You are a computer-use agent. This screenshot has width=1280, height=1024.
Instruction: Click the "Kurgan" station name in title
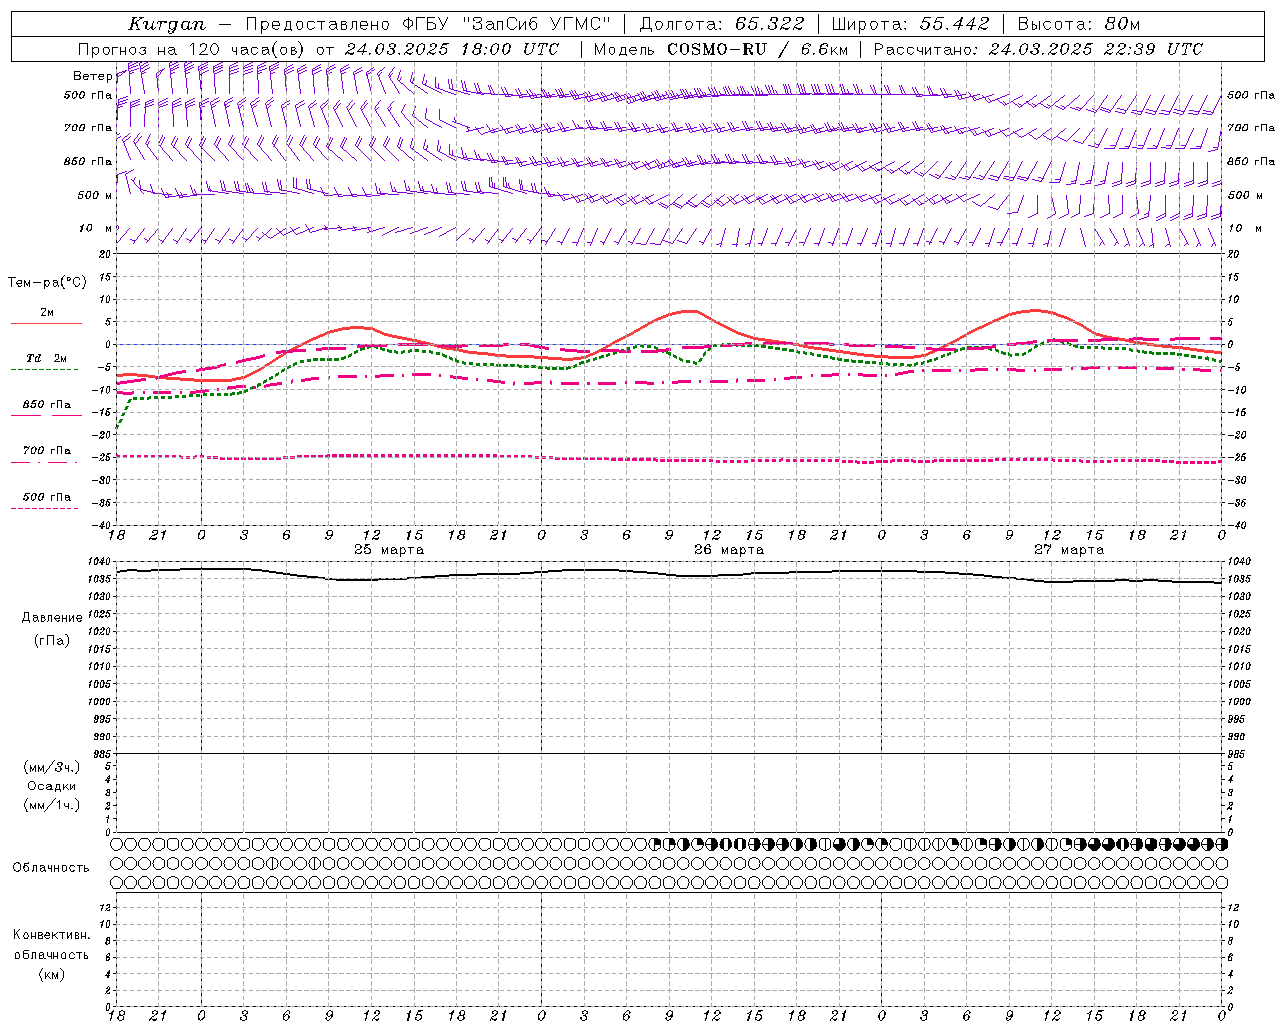[166, 24]
